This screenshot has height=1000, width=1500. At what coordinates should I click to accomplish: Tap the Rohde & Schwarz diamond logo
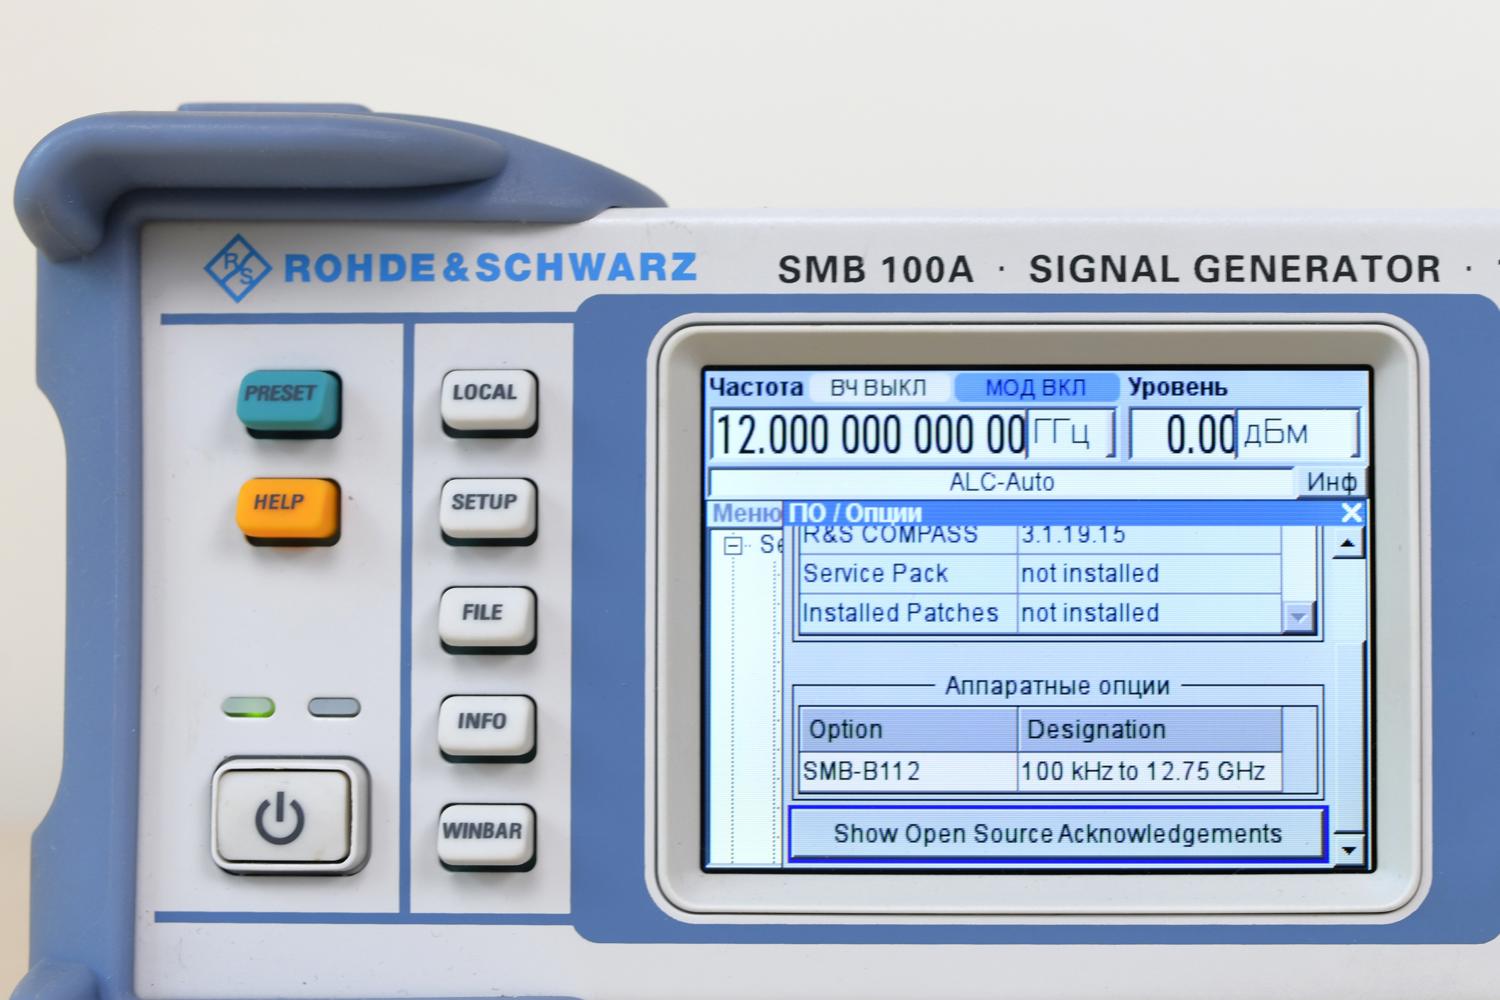click(237, 267)
